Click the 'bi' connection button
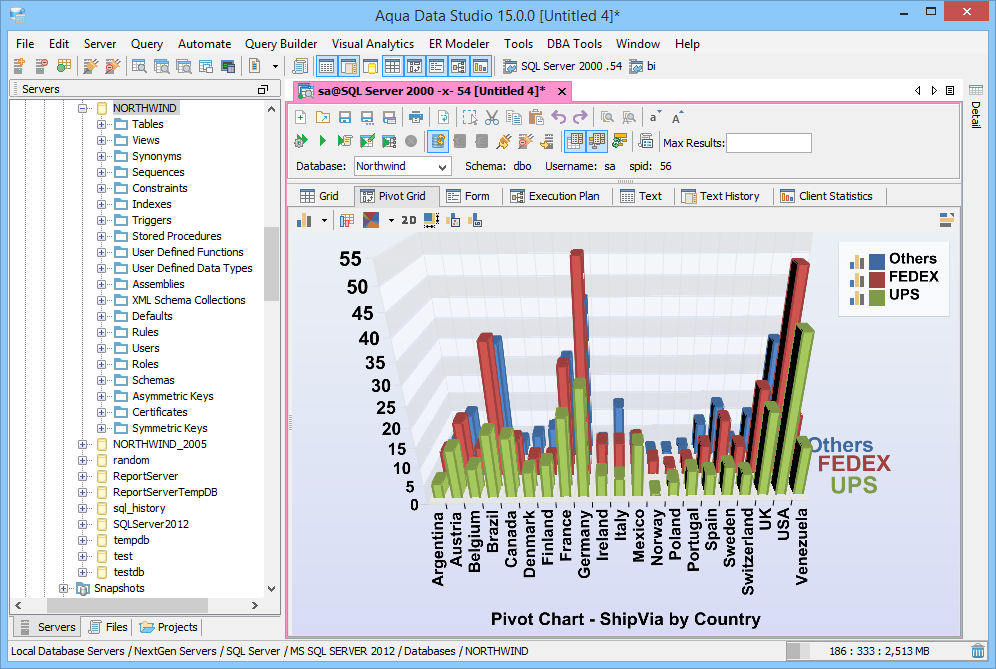Viewport: 996px width, 669px height. pyautogui.click(x=643, y=65)
